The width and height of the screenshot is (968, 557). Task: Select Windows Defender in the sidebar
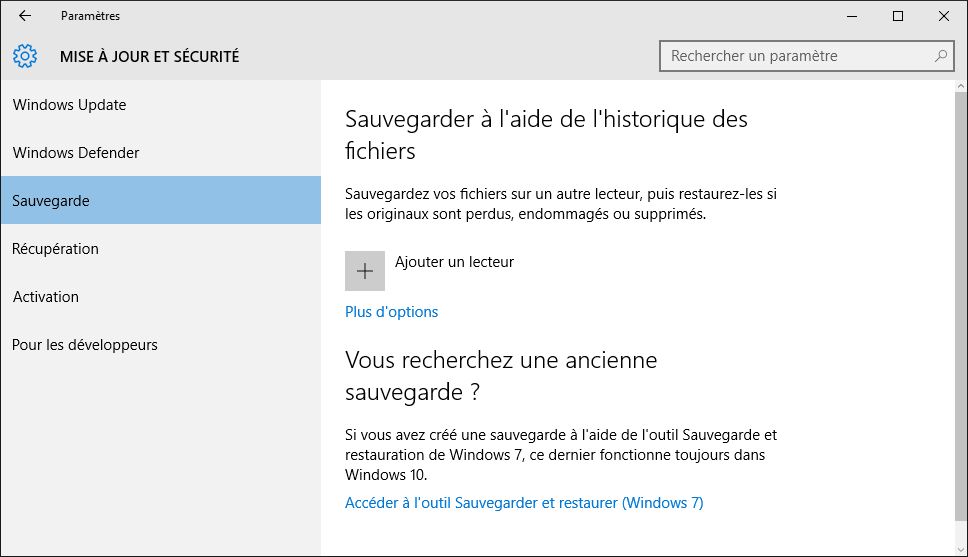click(x=76, y=153)
